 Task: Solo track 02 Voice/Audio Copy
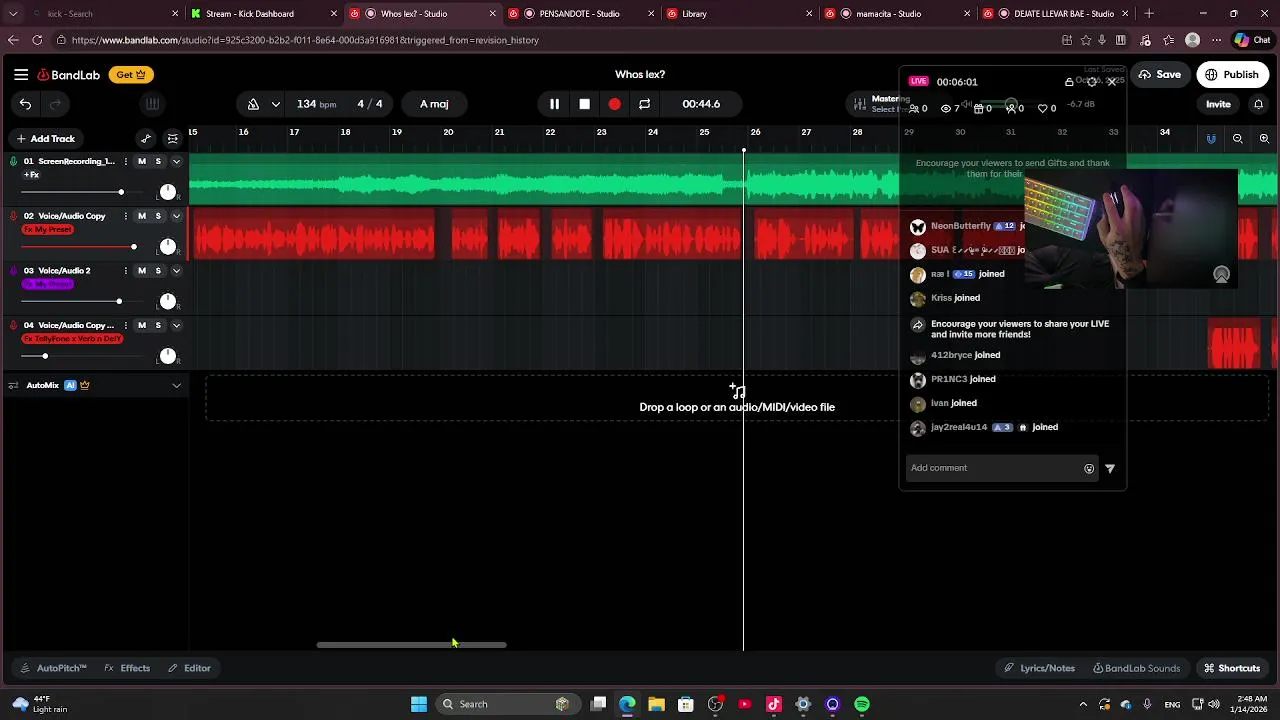(157, 216)
